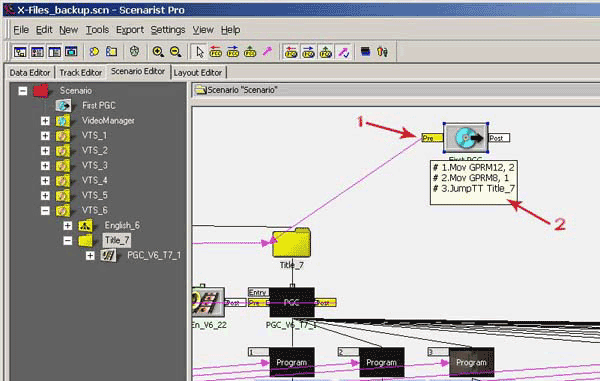This screenshot has height=381, width=600.
Task: Click the First PGC disc node in the canvas
Action: pyautogui.click(x=466, y=138)
